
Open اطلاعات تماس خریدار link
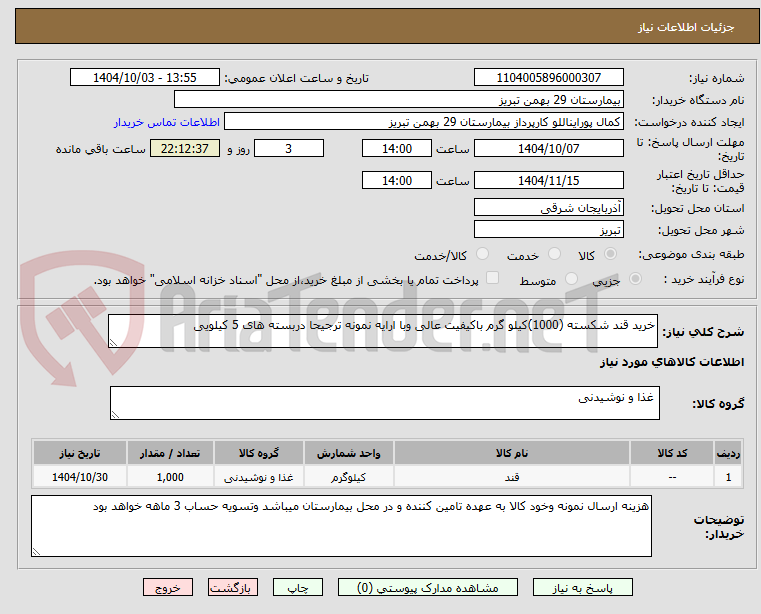[x=167, y=122]
